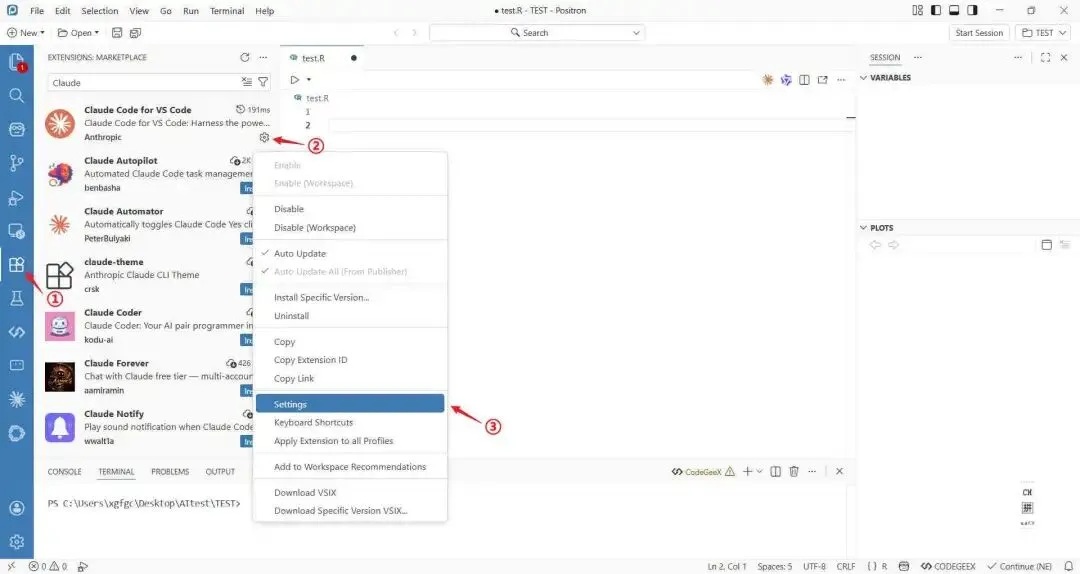The width and height of the screenshot is (1080, 574).
Task: Switch to the OUTPUT tab
Action: (x=220, y=471)
